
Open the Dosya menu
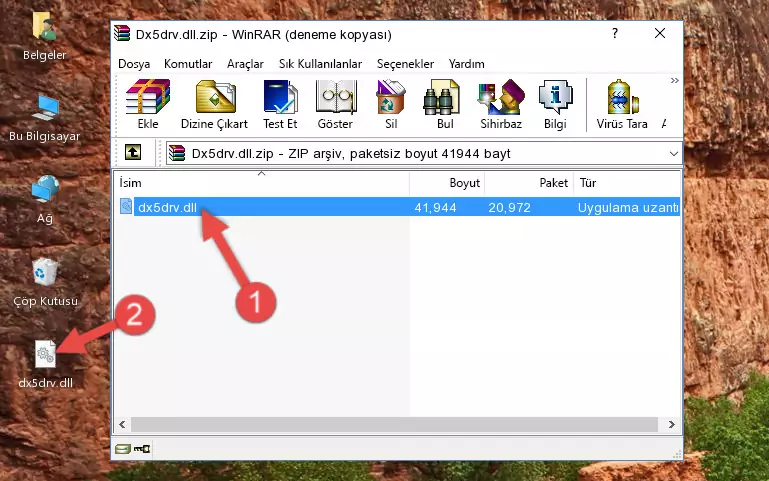(134, 64)
